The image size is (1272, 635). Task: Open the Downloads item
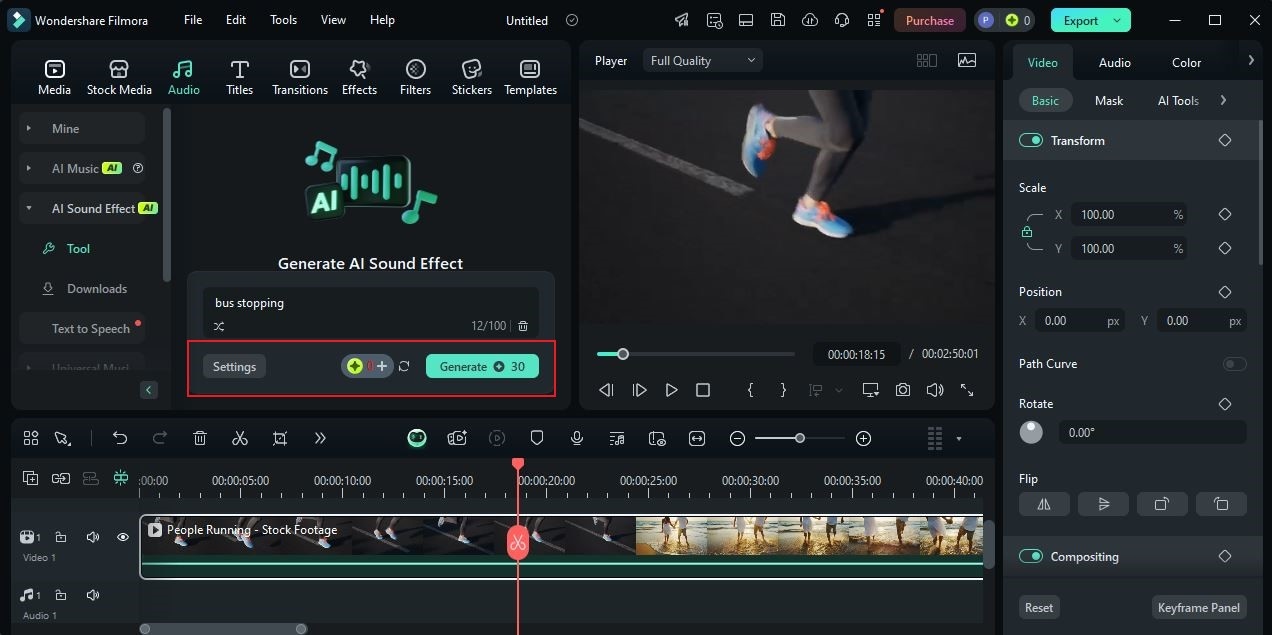point(97,288)
